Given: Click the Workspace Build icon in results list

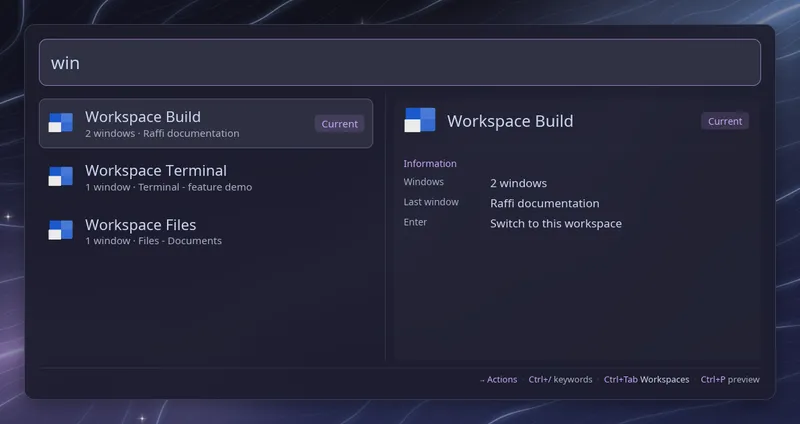Looking at the screenshot, I should (61, 123).
